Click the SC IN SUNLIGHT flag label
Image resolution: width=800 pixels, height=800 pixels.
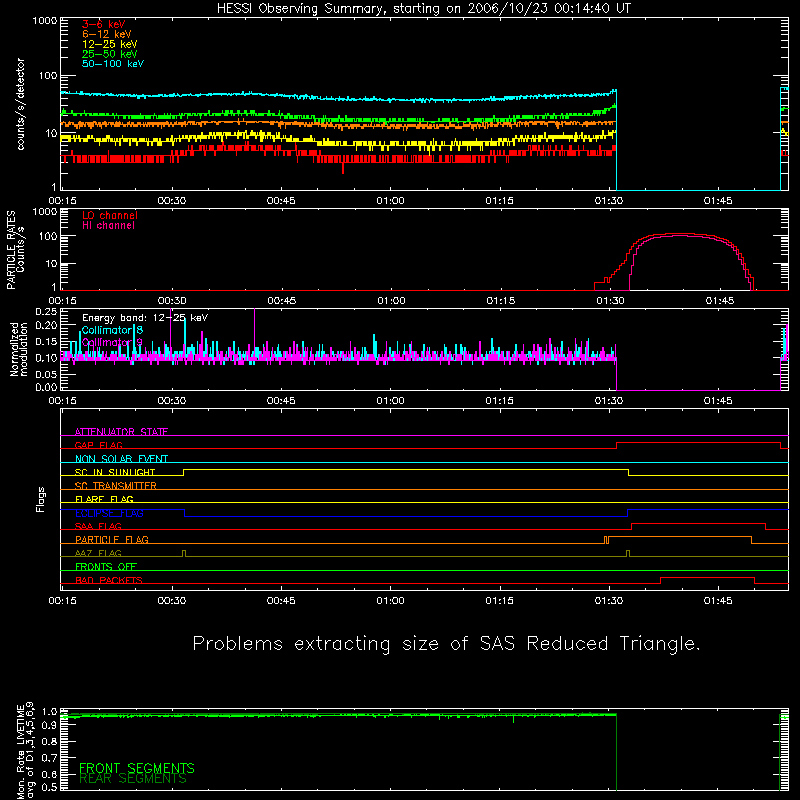point(115,472)
